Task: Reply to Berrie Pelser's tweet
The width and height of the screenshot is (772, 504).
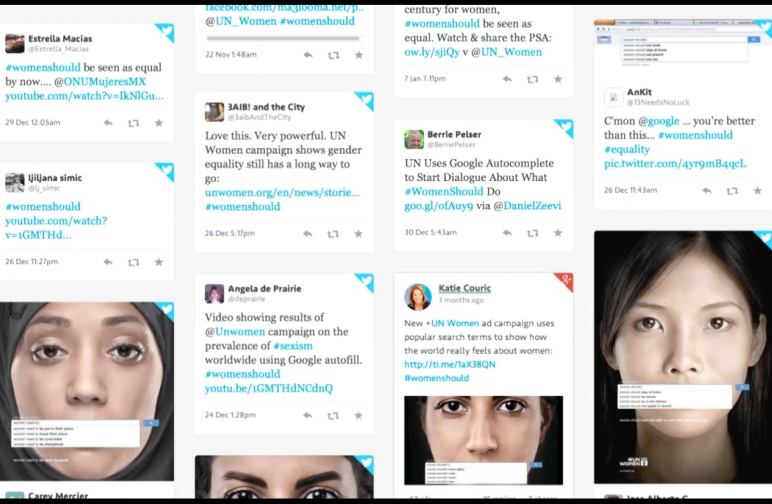Action: pyautogui.click(x=508, y=232)
